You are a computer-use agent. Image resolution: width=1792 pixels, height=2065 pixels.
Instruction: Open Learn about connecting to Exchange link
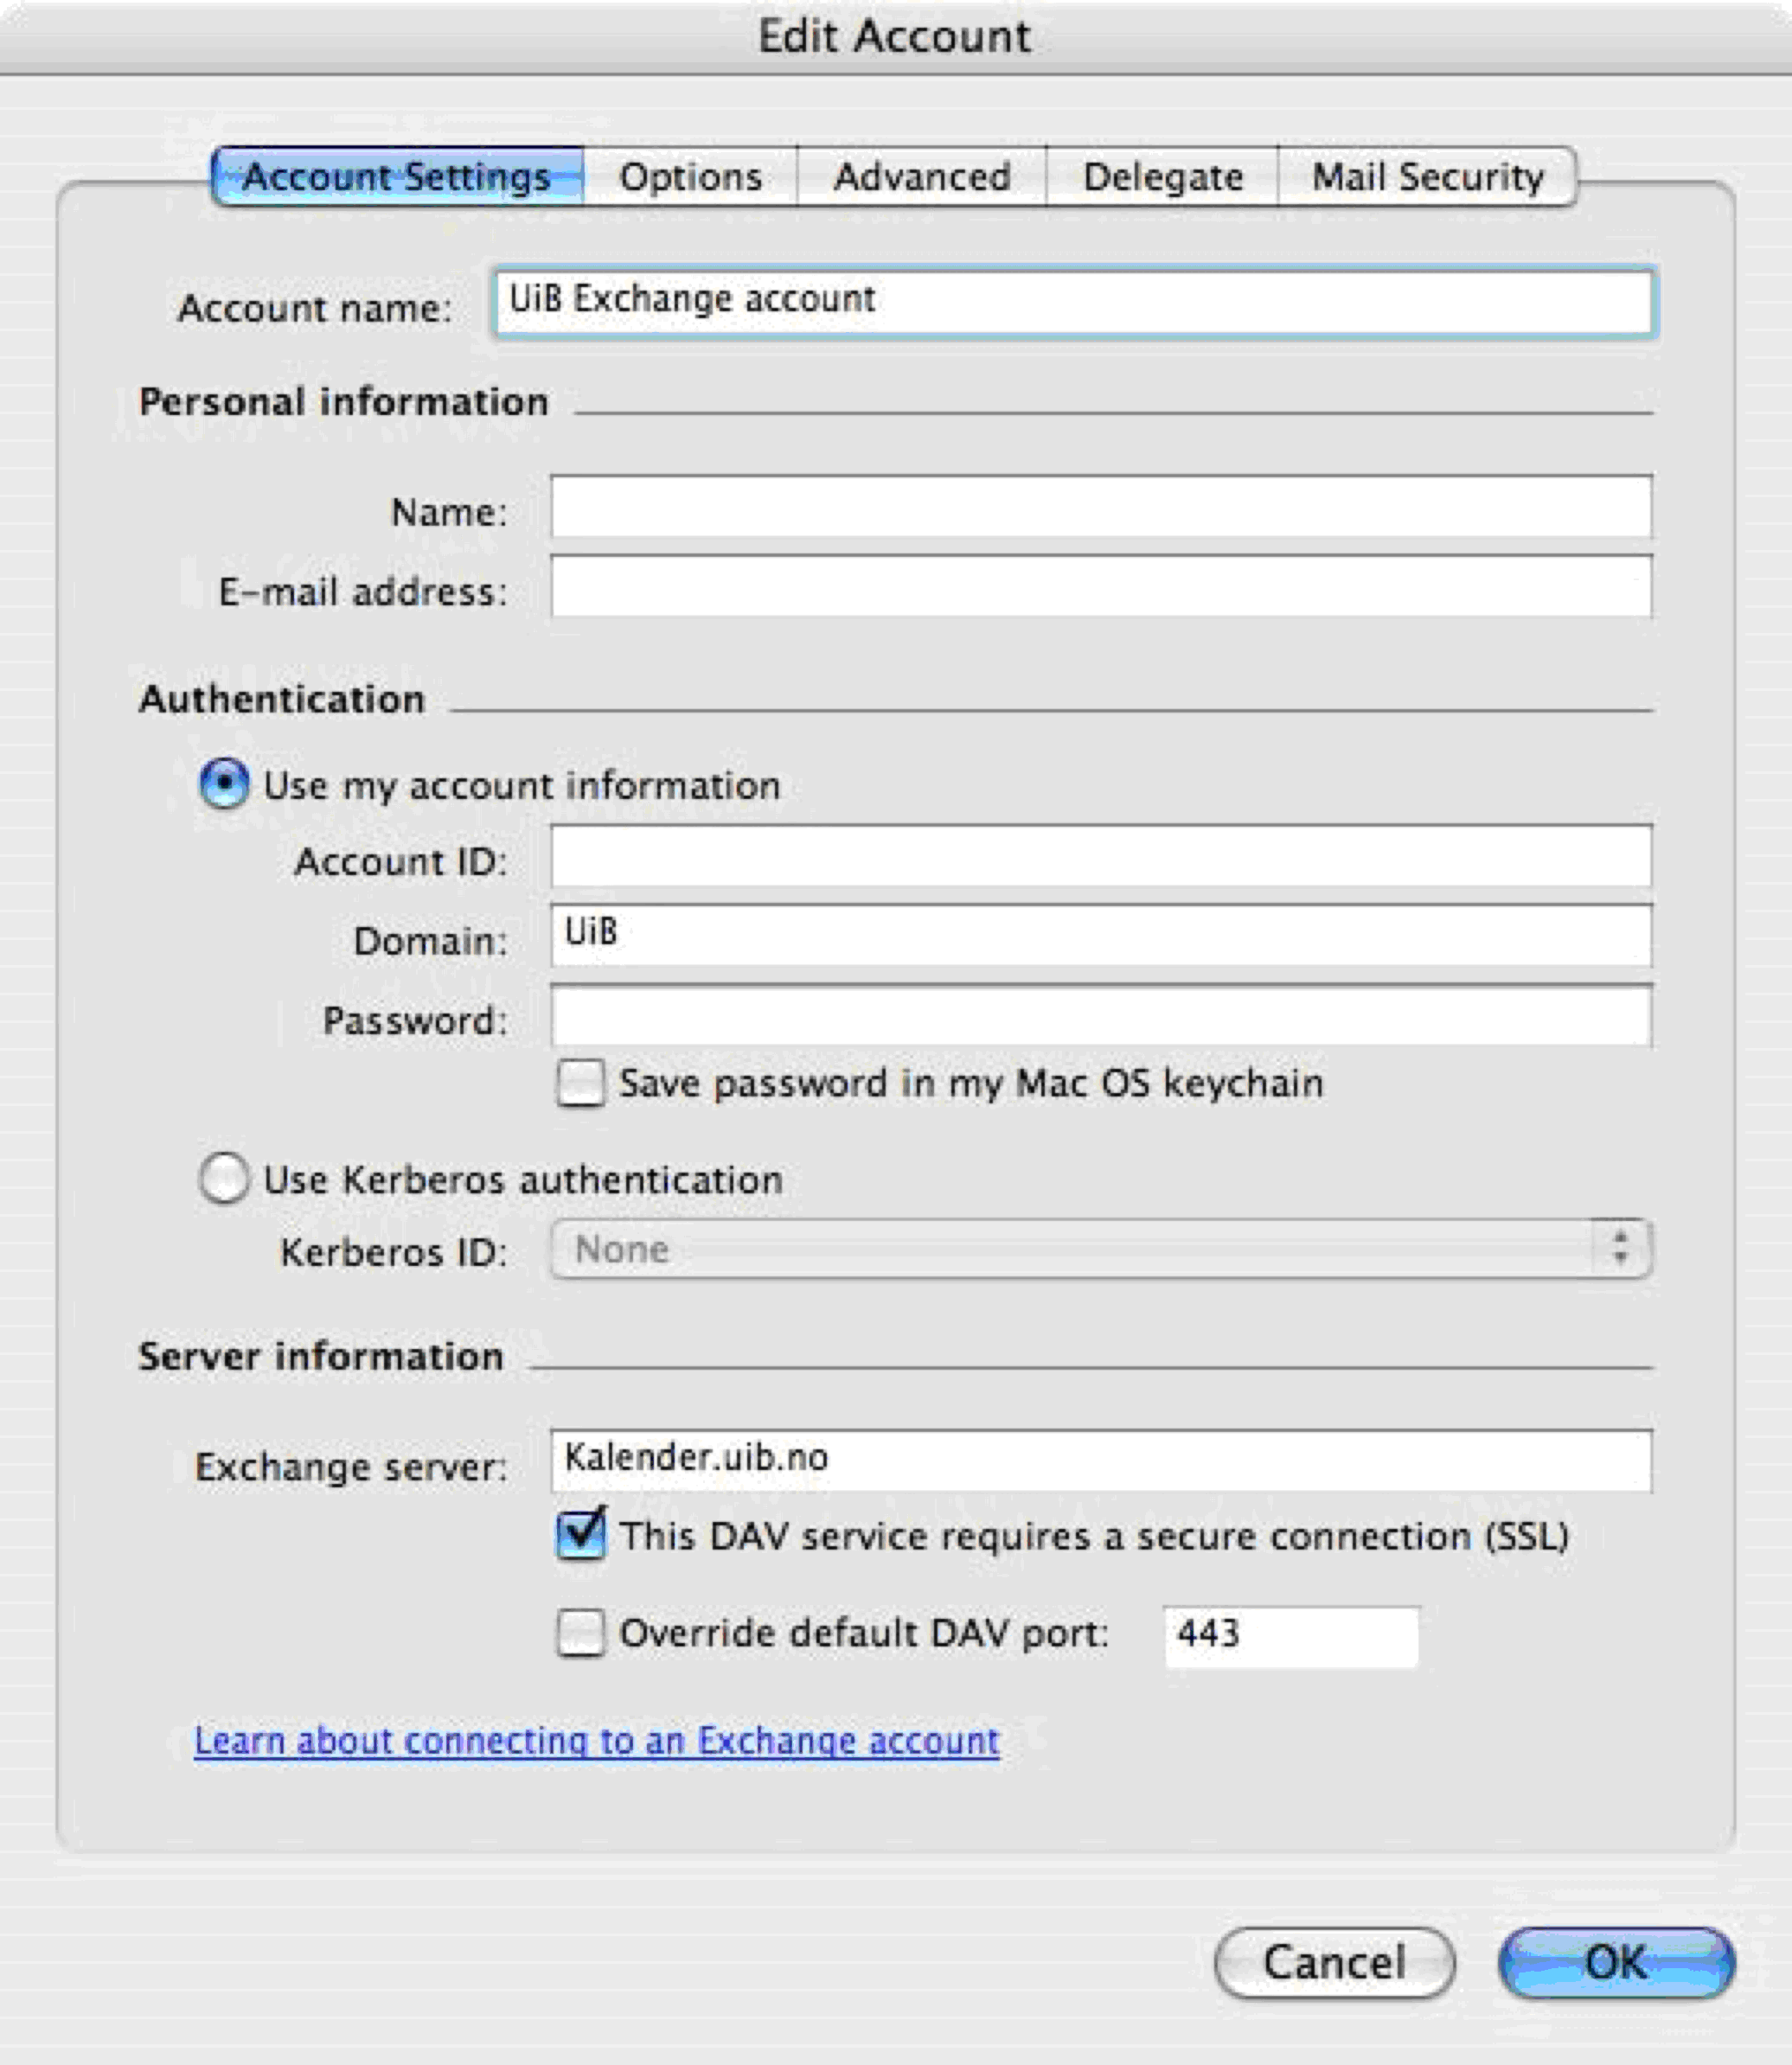click(597, 1741)
